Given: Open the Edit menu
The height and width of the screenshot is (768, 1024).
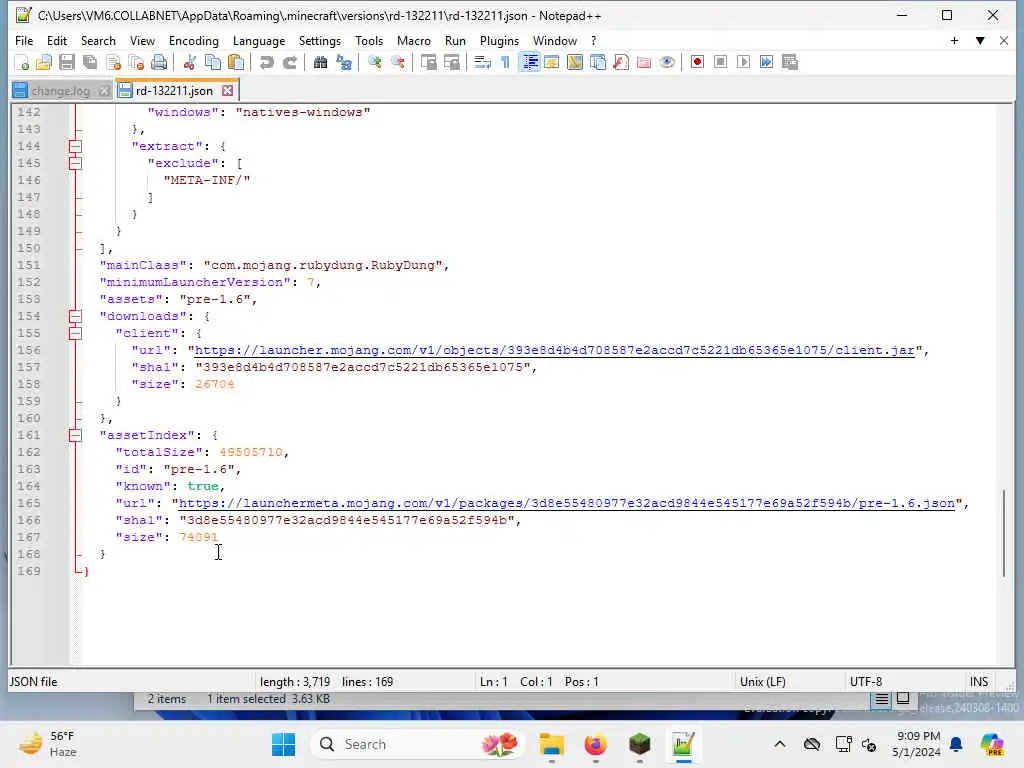Looking at the screenshot, I should 57,40.
